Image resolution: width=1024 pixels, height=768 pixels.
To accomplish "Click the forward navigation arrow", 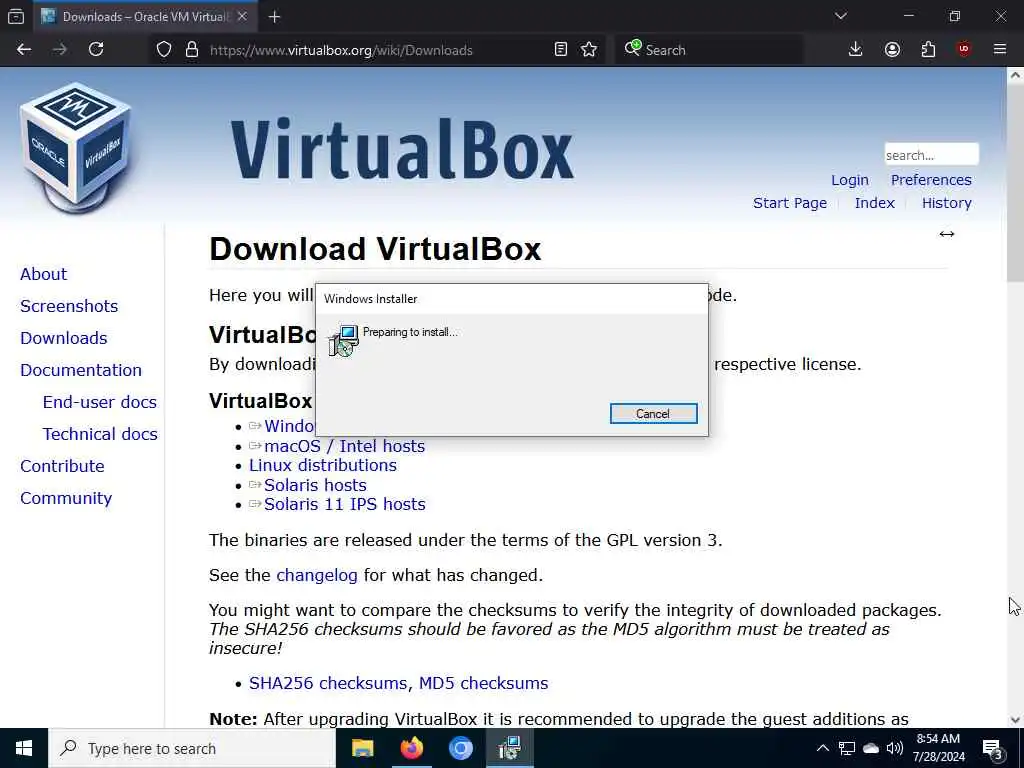I will pyautogui.click(x=60, y=50).
